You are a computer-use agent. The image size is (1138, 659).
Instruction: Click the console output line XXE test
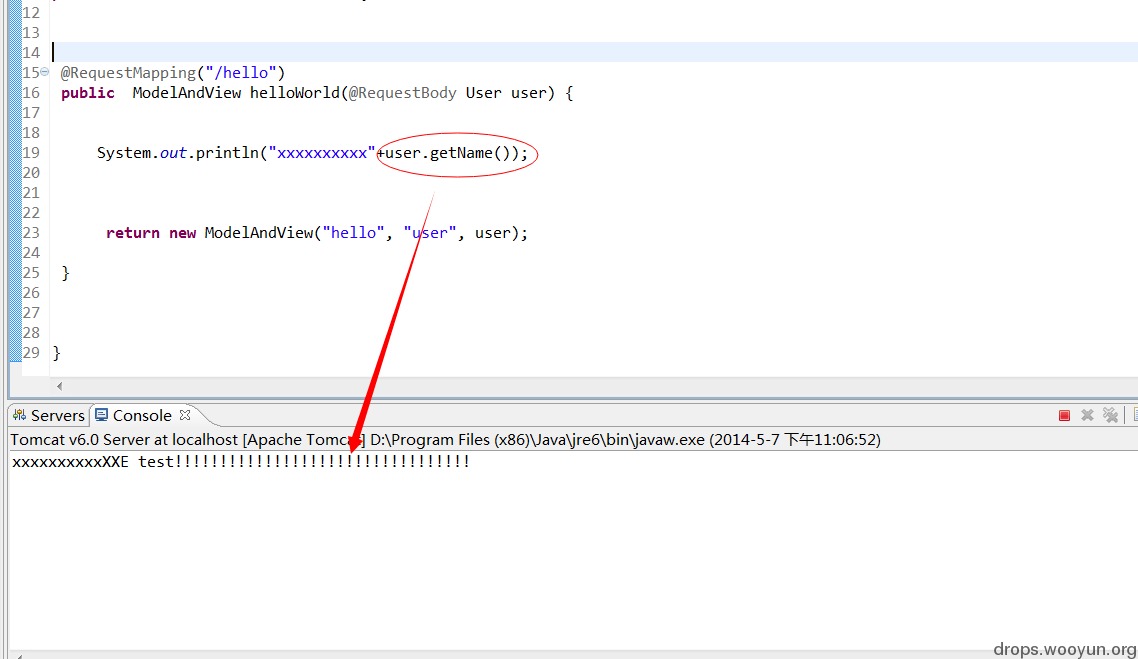pyautogui.click(x=241, y=462)
